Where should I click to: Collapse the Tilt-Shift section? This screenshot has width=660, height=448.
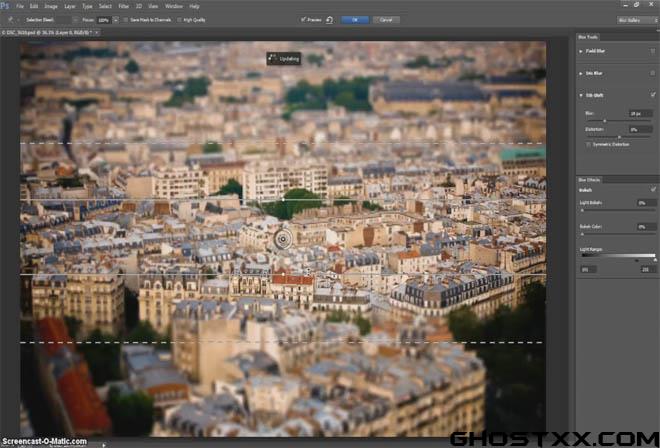coord(581,96)
